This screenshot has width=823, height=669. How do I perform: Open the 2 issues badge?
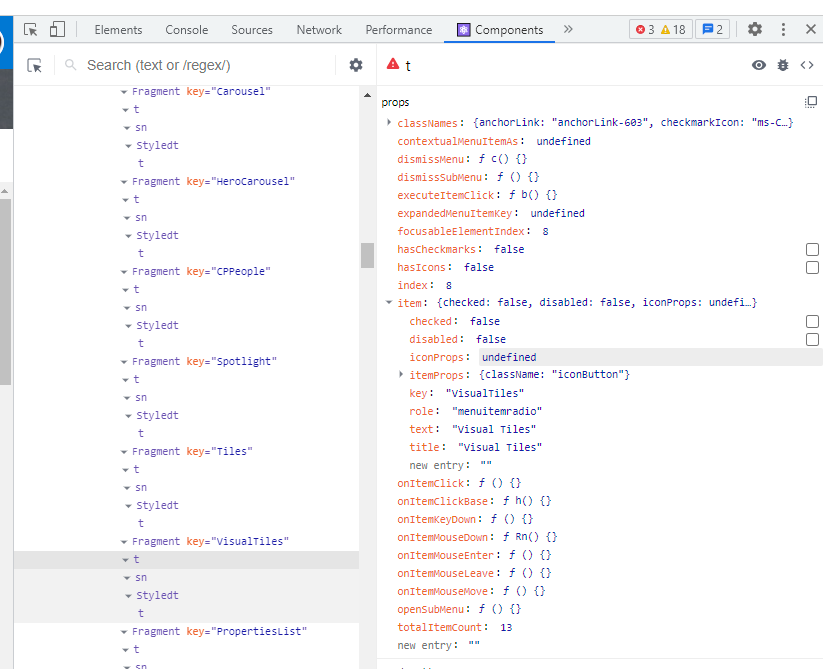pyautogui.click(x=711, y=29)
